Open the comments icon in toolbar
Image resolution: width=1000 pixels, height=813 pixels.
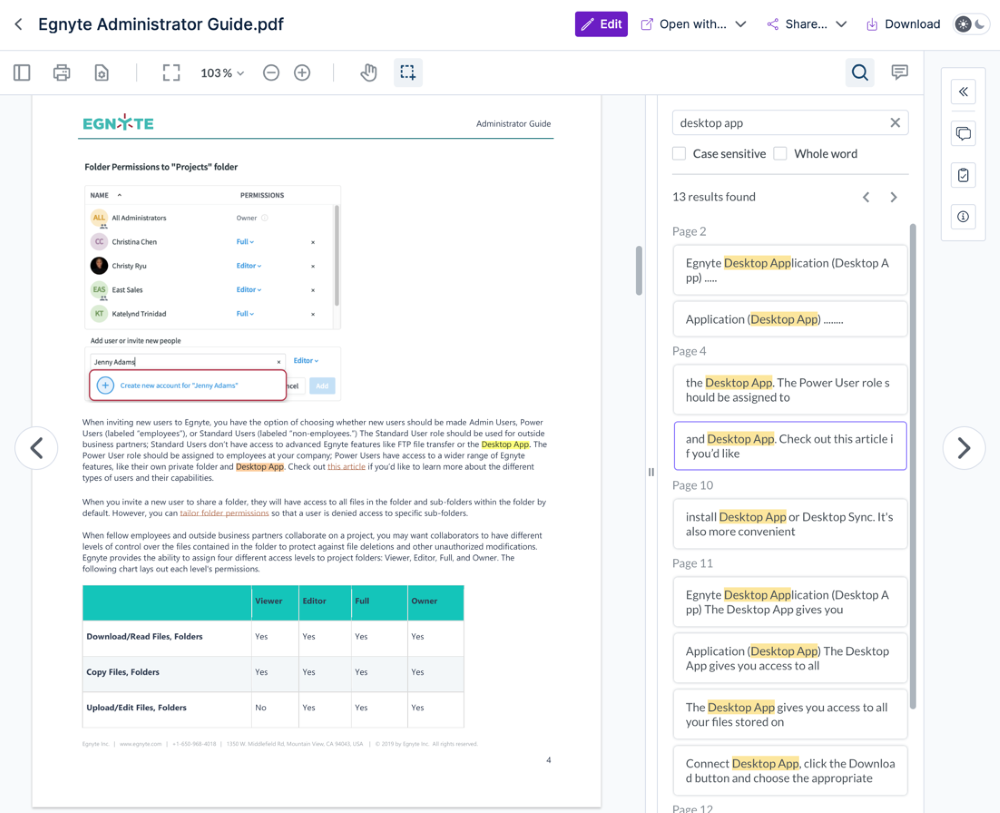900,73
